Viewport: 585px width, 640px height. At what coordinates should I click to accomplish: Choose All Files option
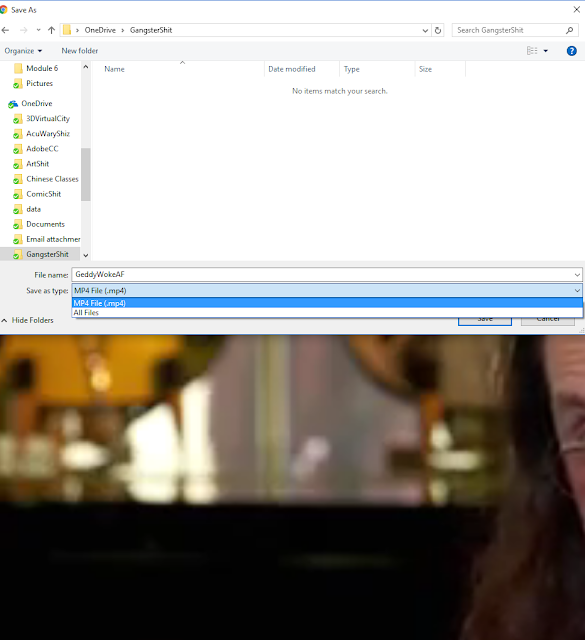click(327, 313)
